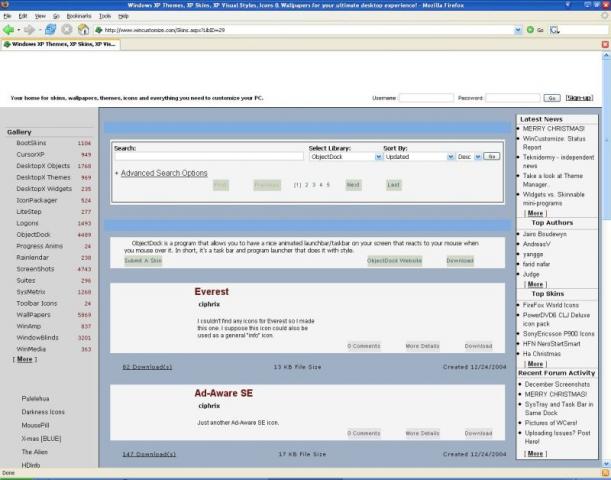Open the View menu
This screenshot has height=480, width=611.
[x=40, y=16]
